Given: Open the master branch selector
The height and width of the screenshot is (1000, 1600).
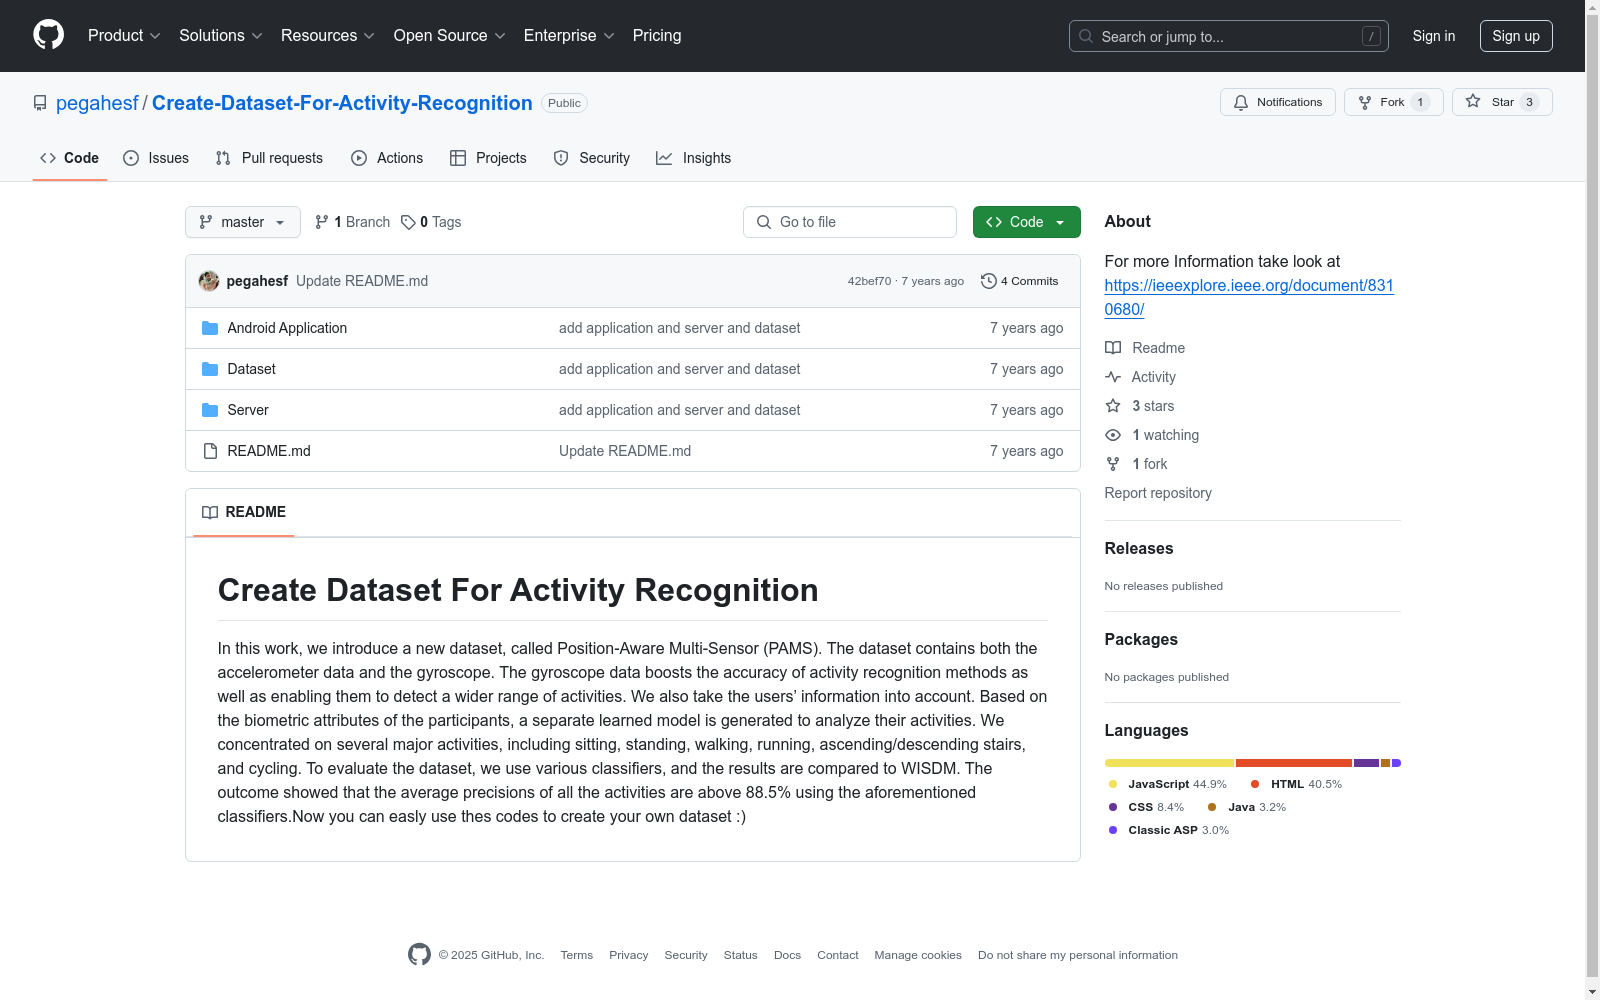Looking at the screenshot, I should tap(243, 222).
